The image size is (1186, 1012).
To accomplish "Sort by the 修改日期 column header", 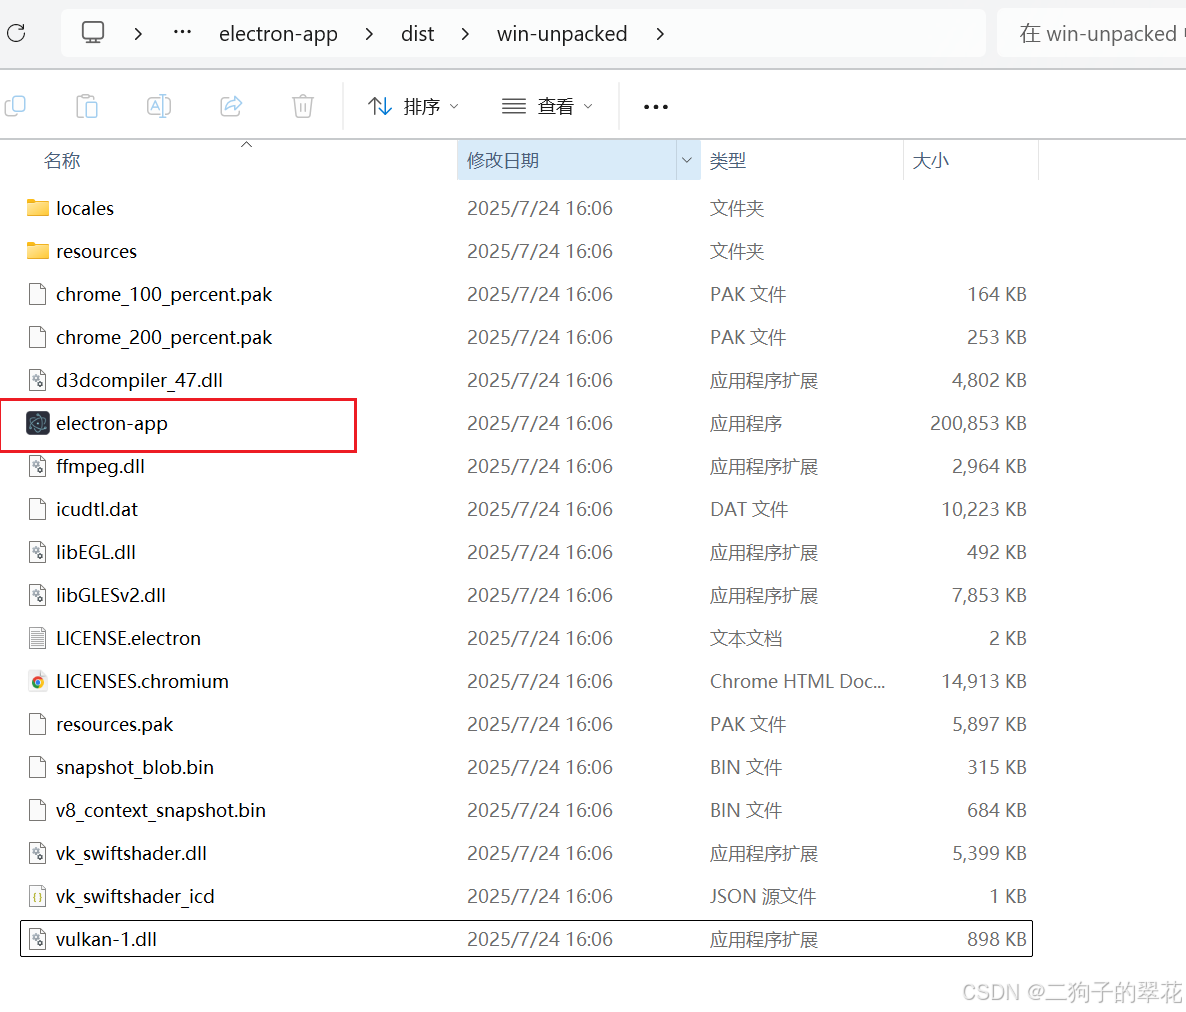I will pyautogui.click(x=502, y=161).
